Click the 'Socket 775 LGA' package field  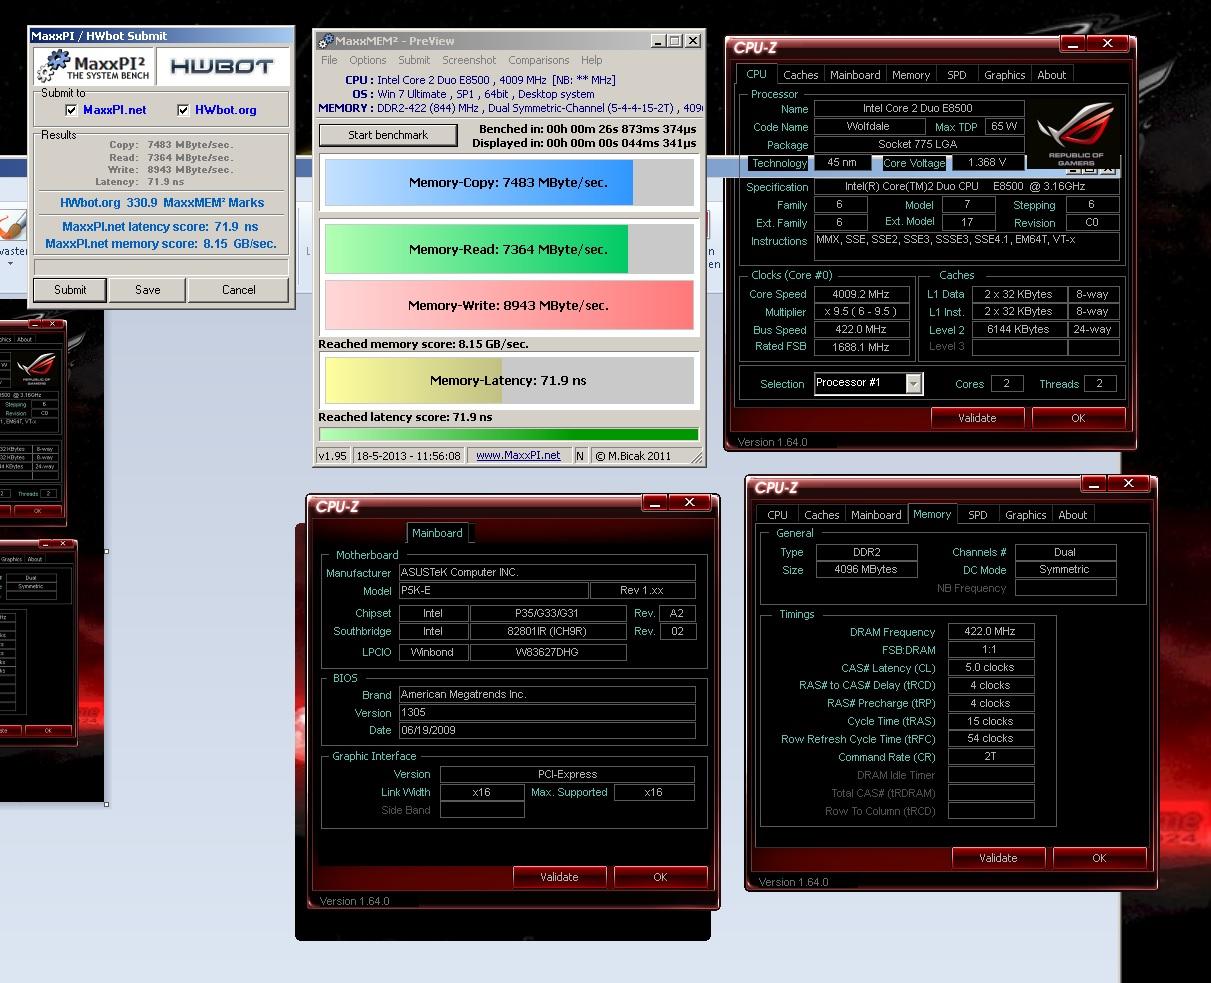tap(918, 145)
